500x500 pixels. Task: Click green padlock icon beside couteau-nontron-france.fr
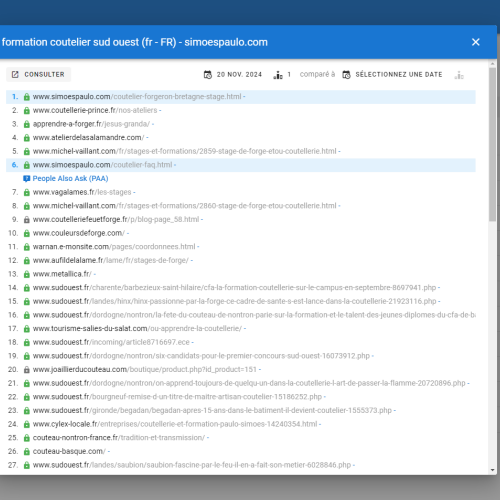(x=27, y=438)
